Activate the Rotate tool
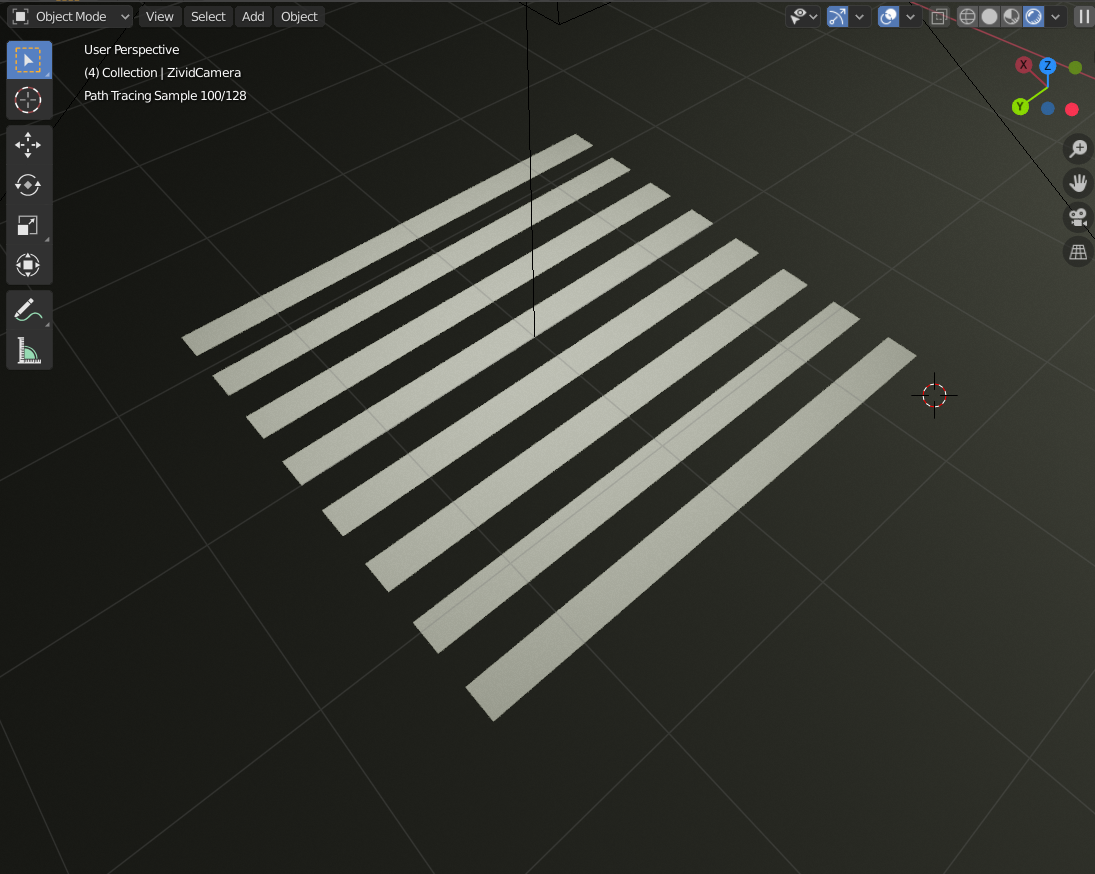The height and width of the screenshot is (874, 1095). [28, 184]
